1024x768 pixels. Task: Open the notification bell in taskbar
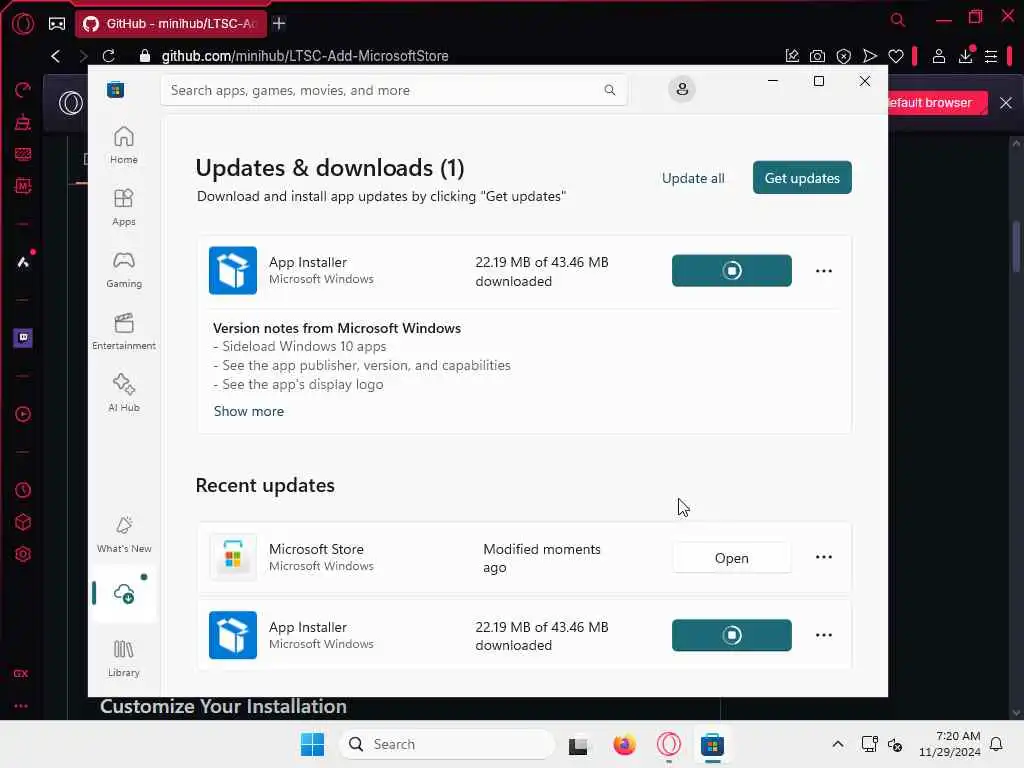(x=996, y=744)
